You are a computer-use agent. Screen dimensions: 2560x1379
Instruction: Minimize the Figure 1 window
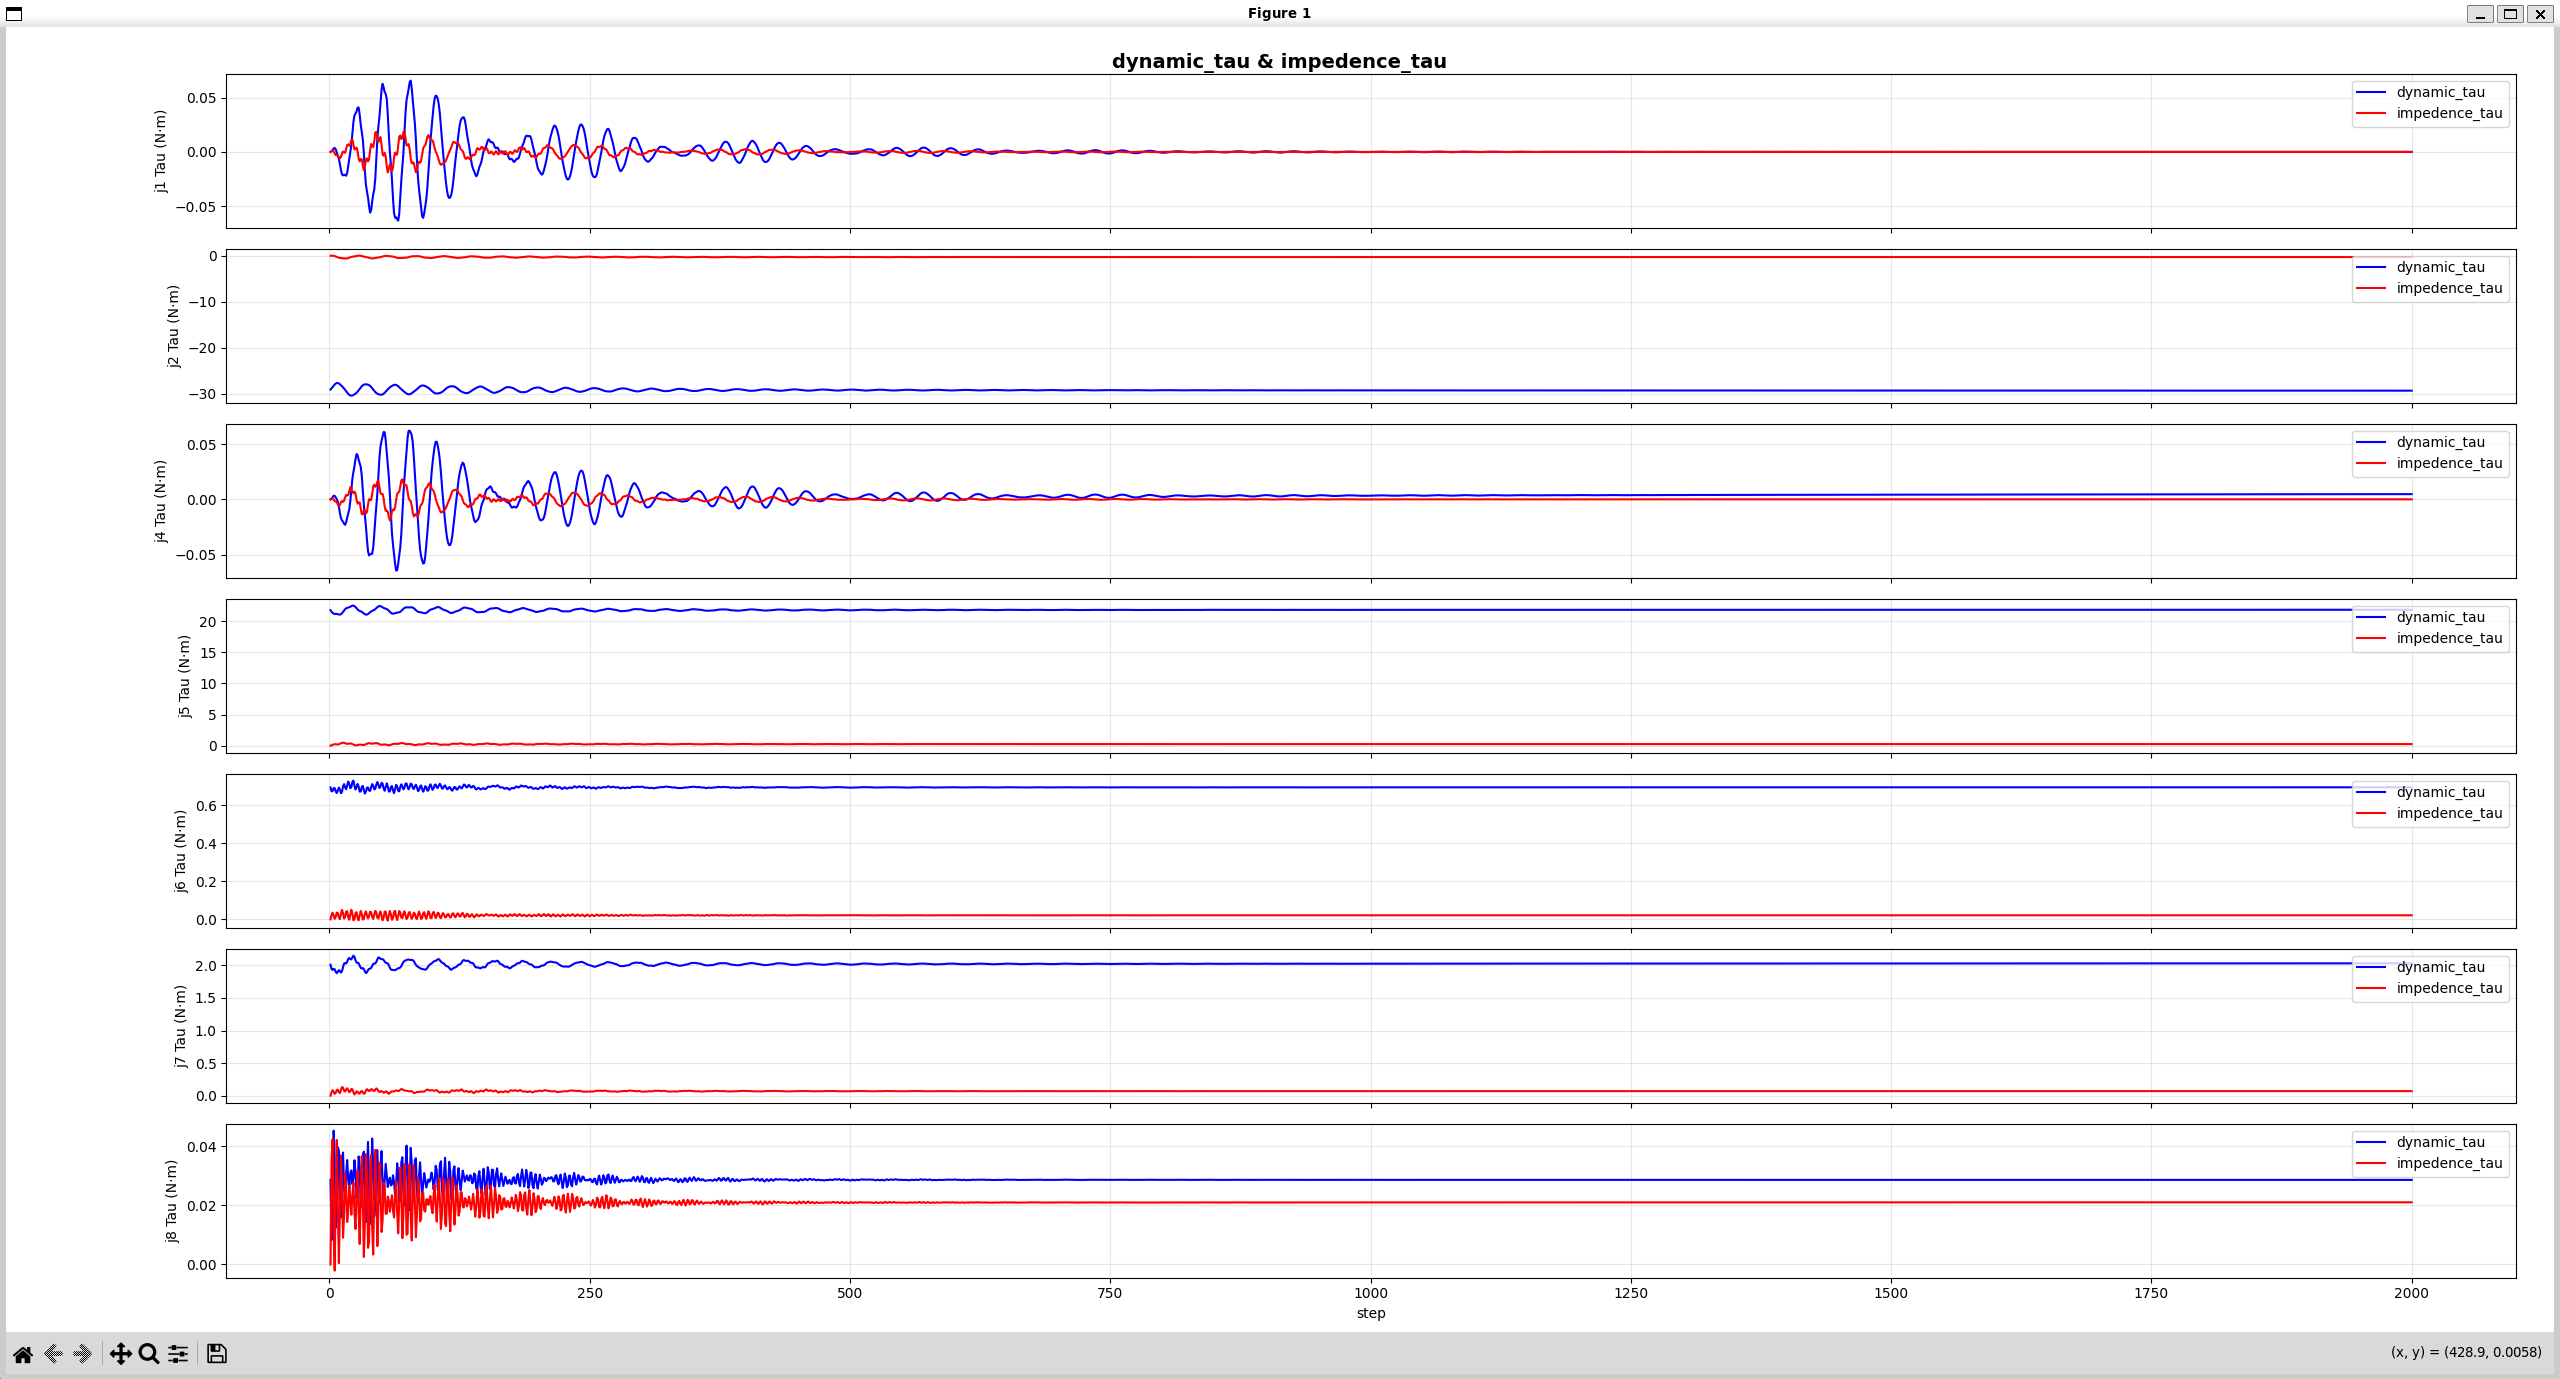(2480, 14)
